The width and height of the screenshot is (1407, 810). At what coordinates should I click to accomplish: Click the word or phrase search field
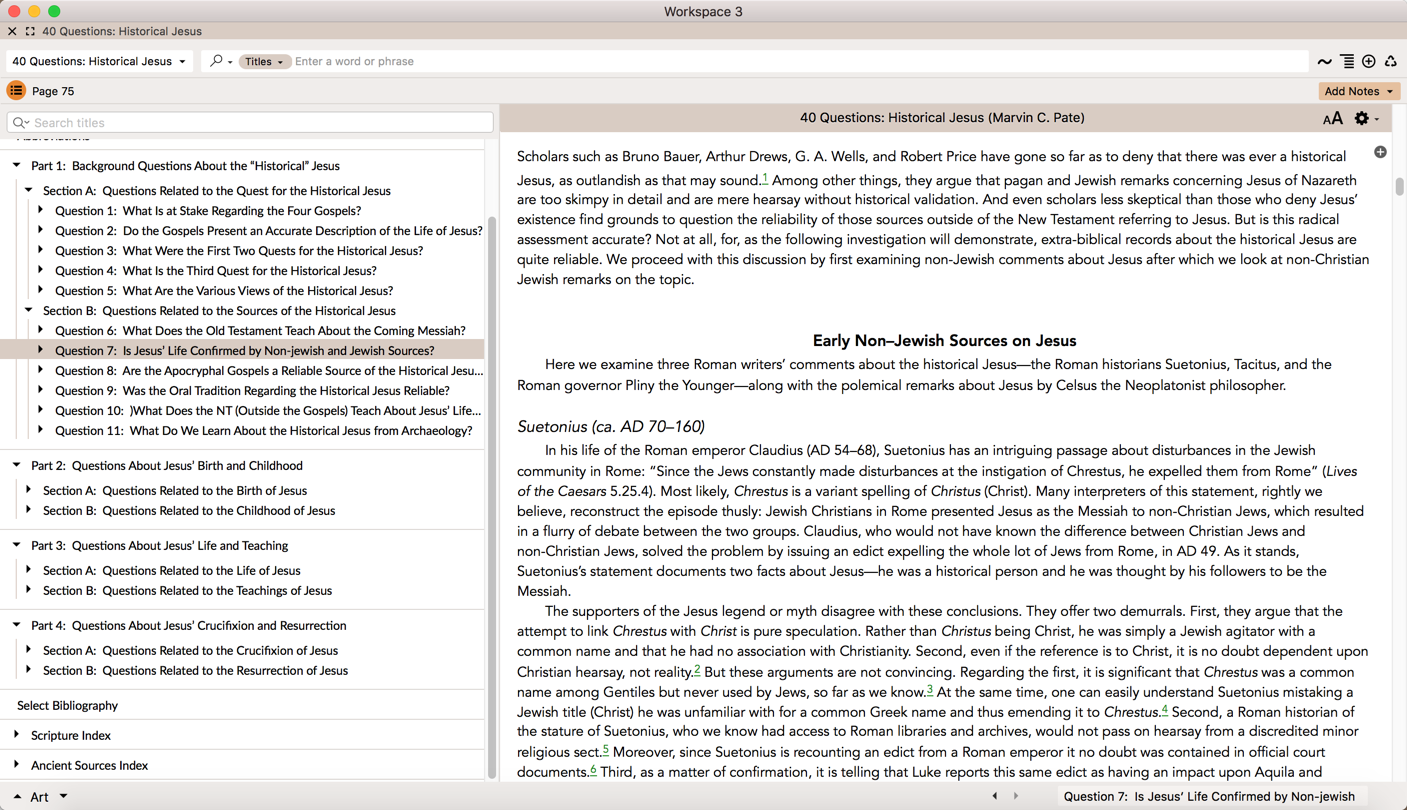click(798, 62)
